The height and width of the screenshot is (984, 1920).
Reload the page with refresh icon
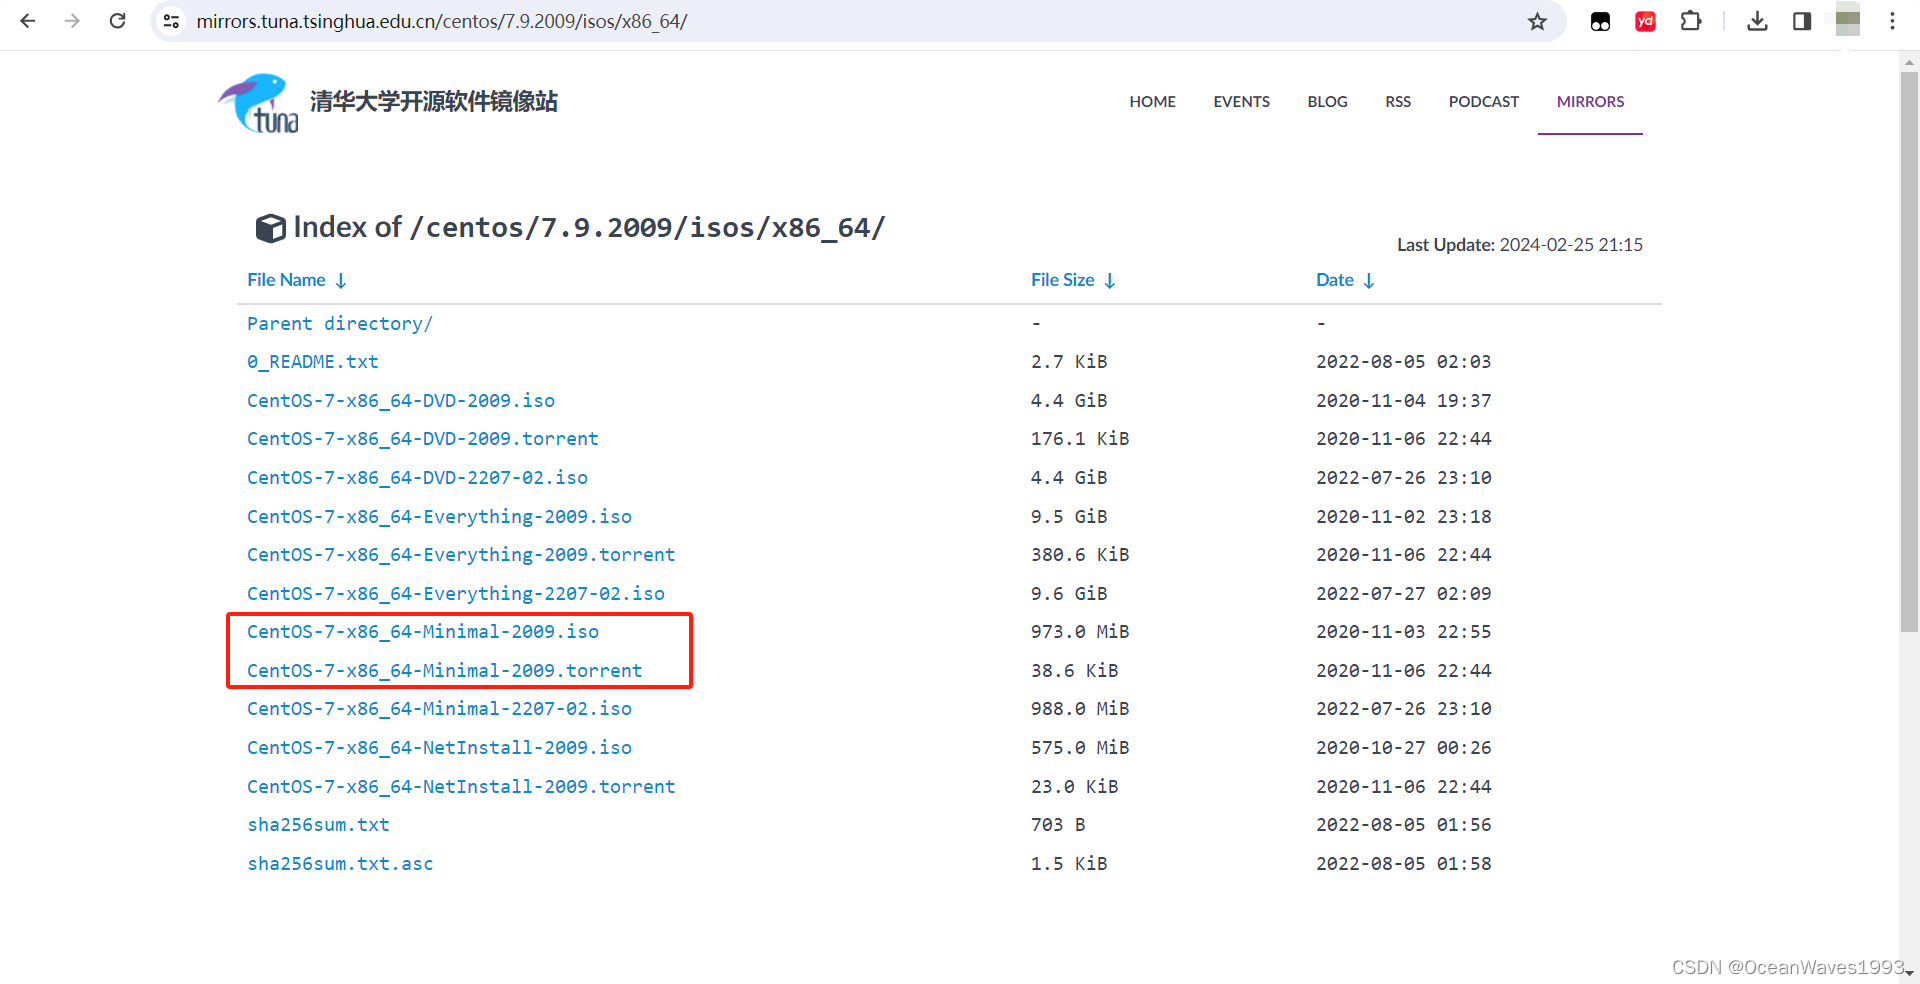point(117,21)
